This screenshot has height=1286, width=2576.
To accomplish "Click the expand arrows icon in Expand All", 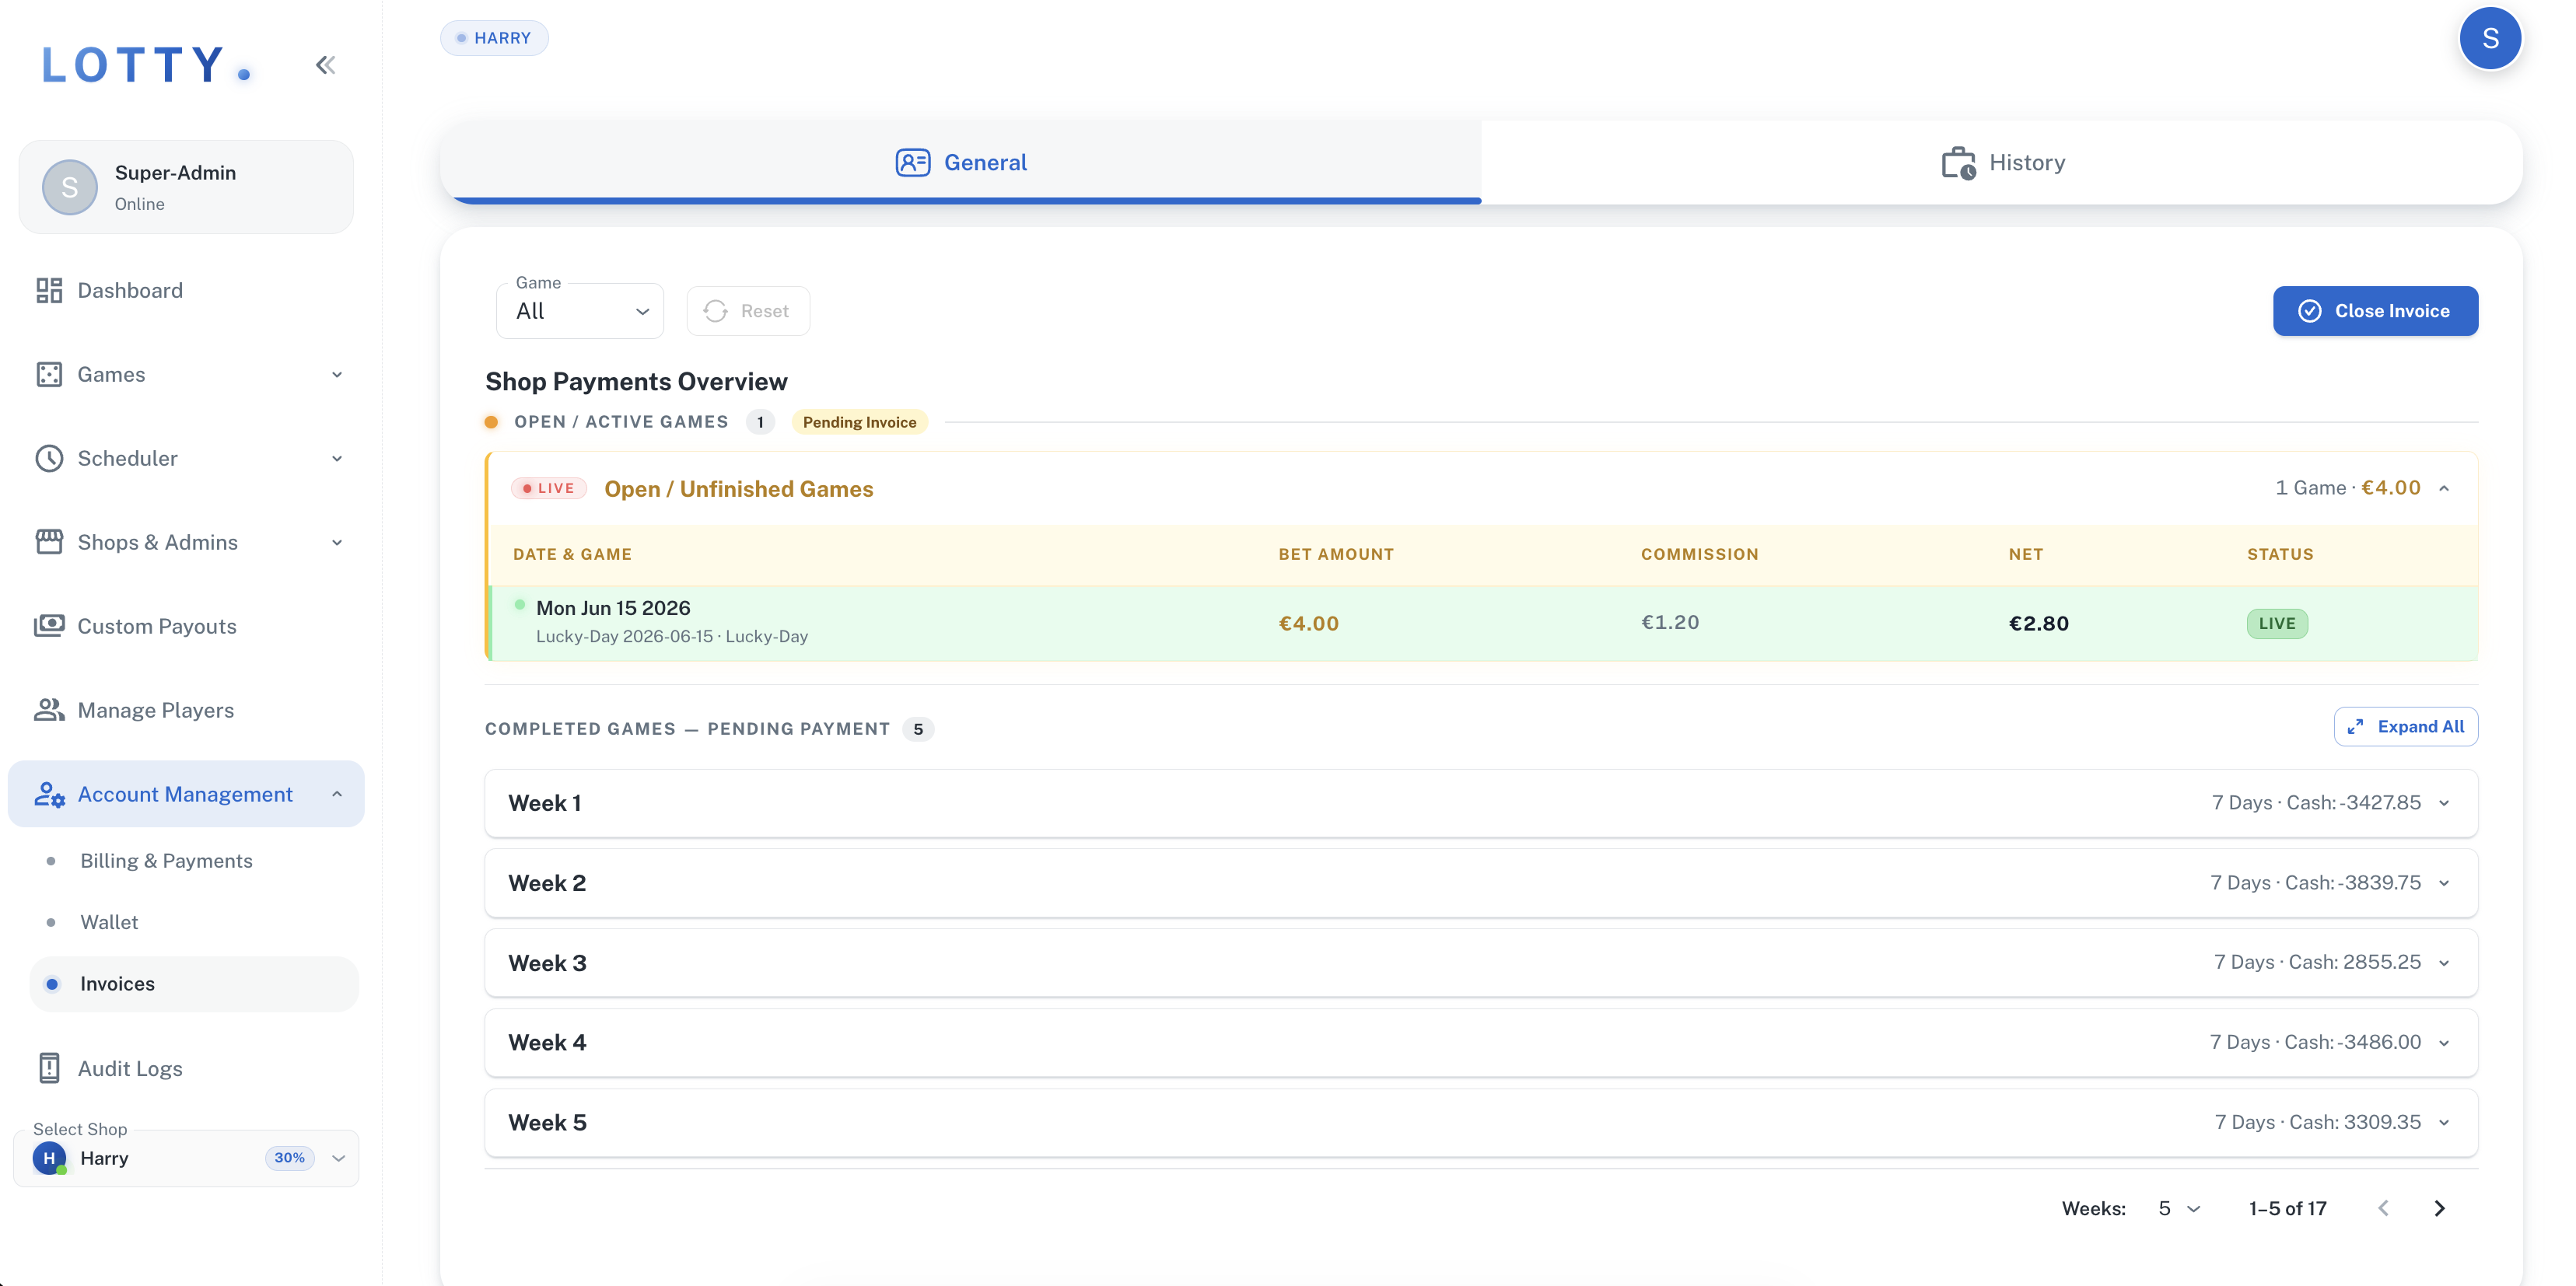I will pos(2355,727).
